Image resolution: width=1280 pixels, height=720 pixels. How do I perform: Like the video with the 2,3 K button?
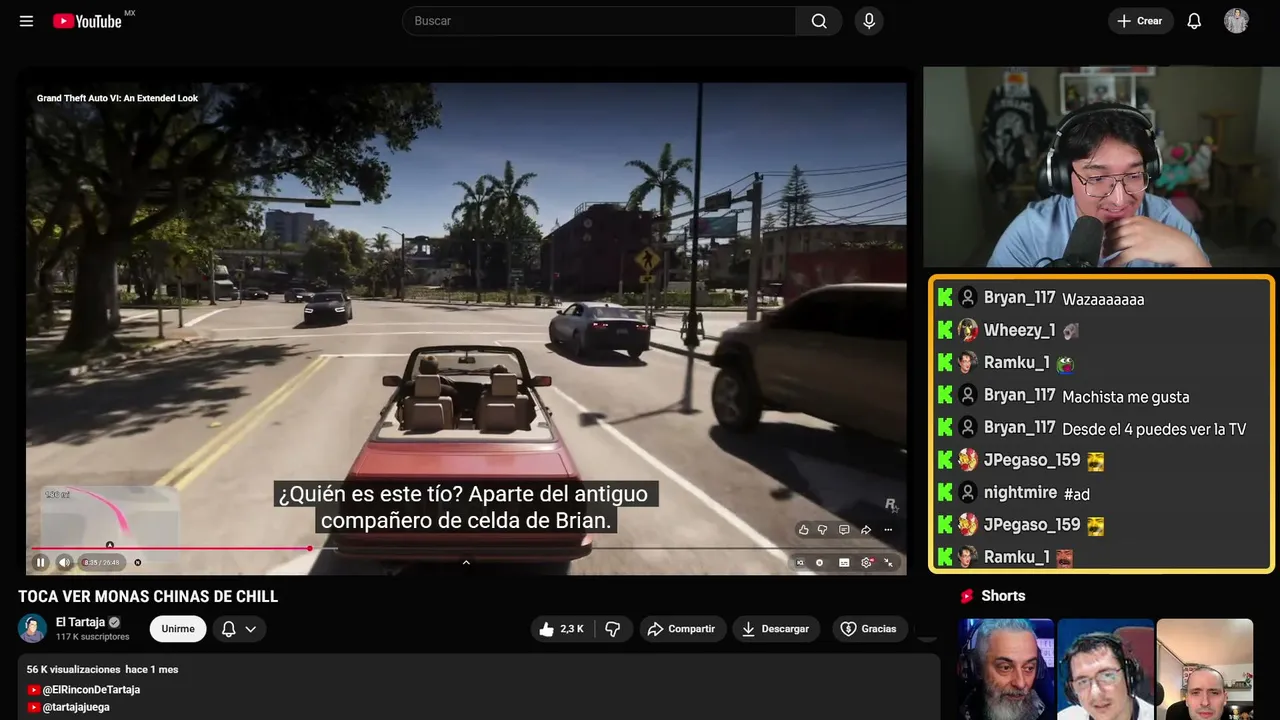[x=561, y=629]
